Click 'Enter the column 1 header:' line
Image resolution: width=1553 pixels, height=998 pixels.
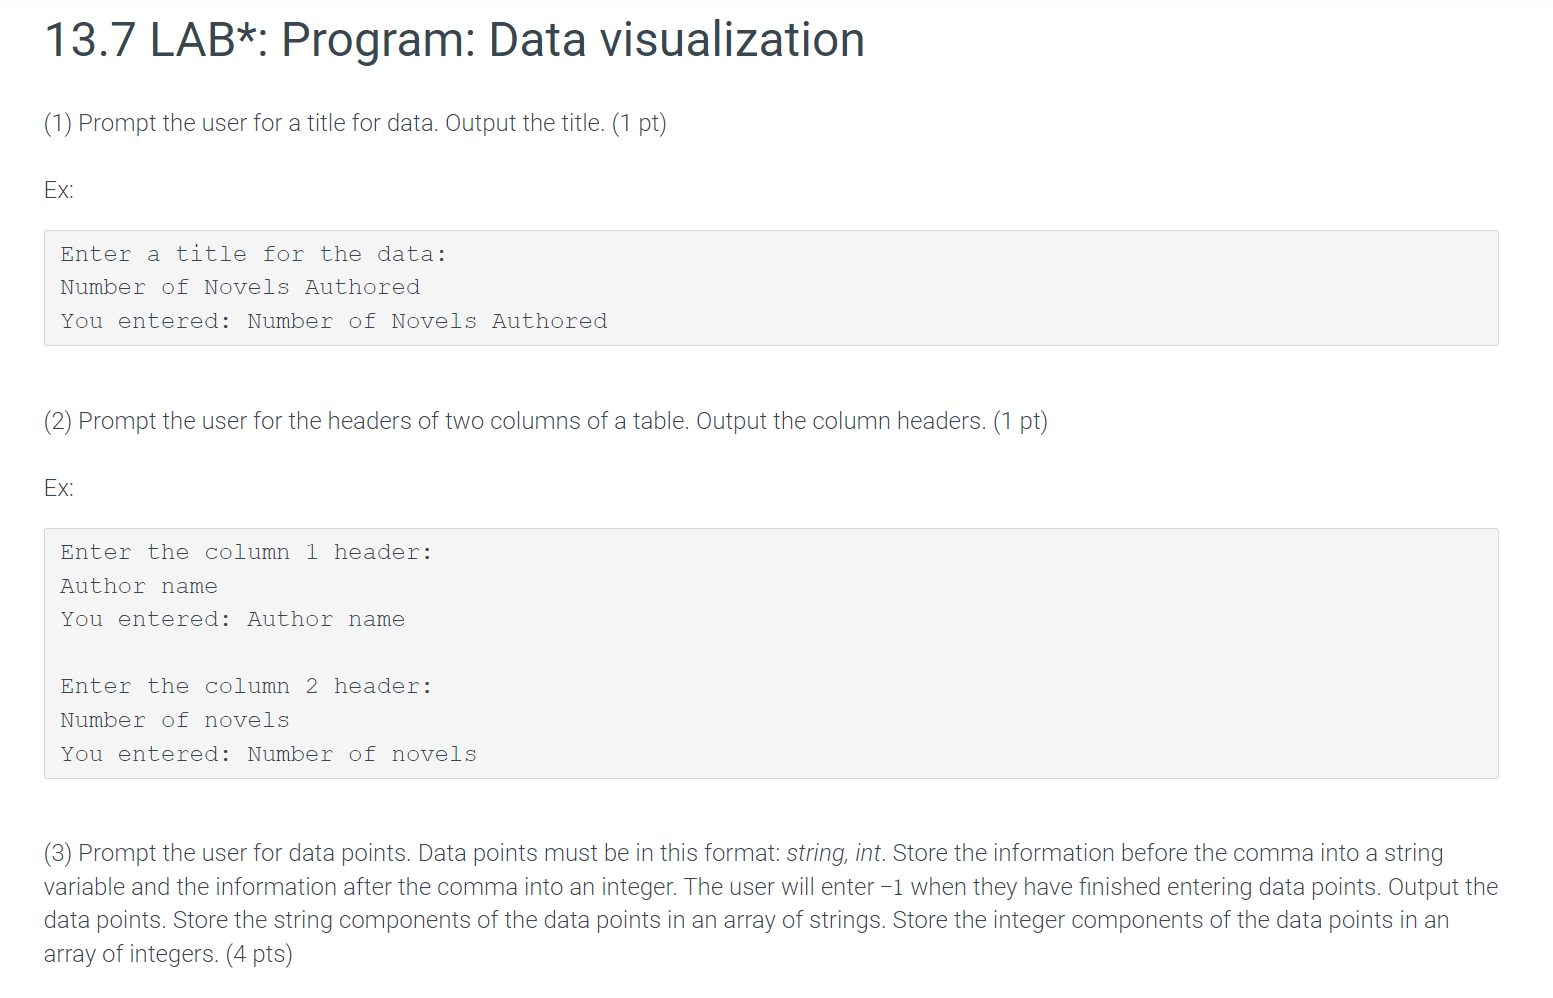click(x=246, y=552)
